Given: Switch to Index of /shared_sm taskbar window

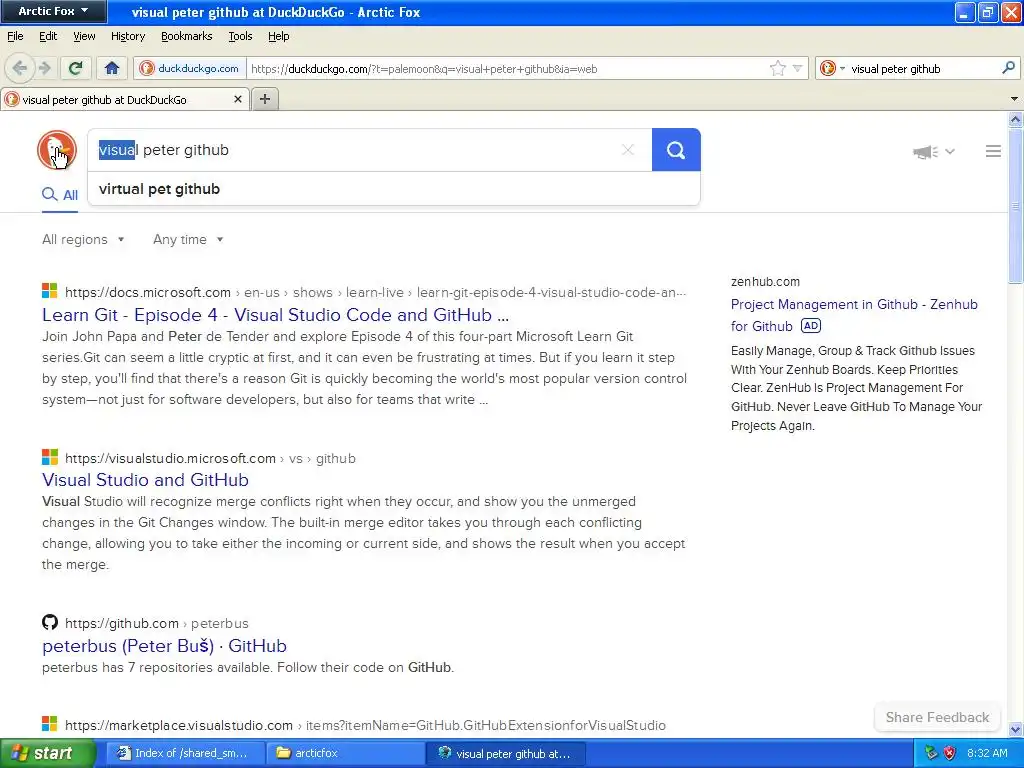Looking at the screenshot, I should pyautogui.click(x=184, y=753).
